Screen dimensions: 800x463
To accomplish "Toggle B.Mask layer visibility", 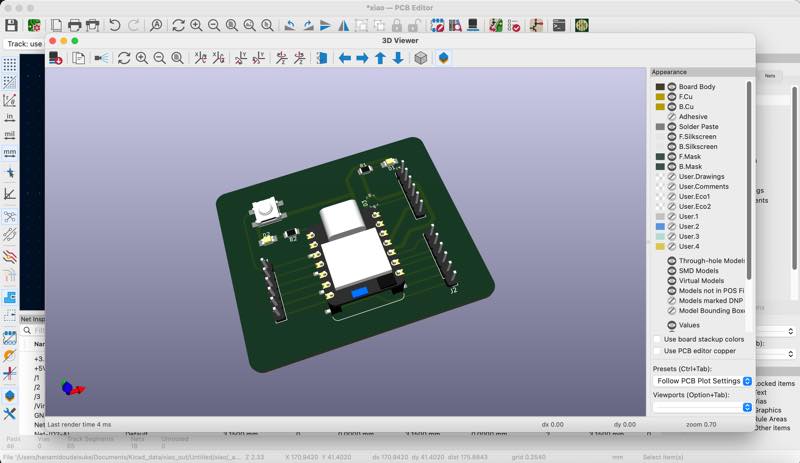I will pos(672,166).
